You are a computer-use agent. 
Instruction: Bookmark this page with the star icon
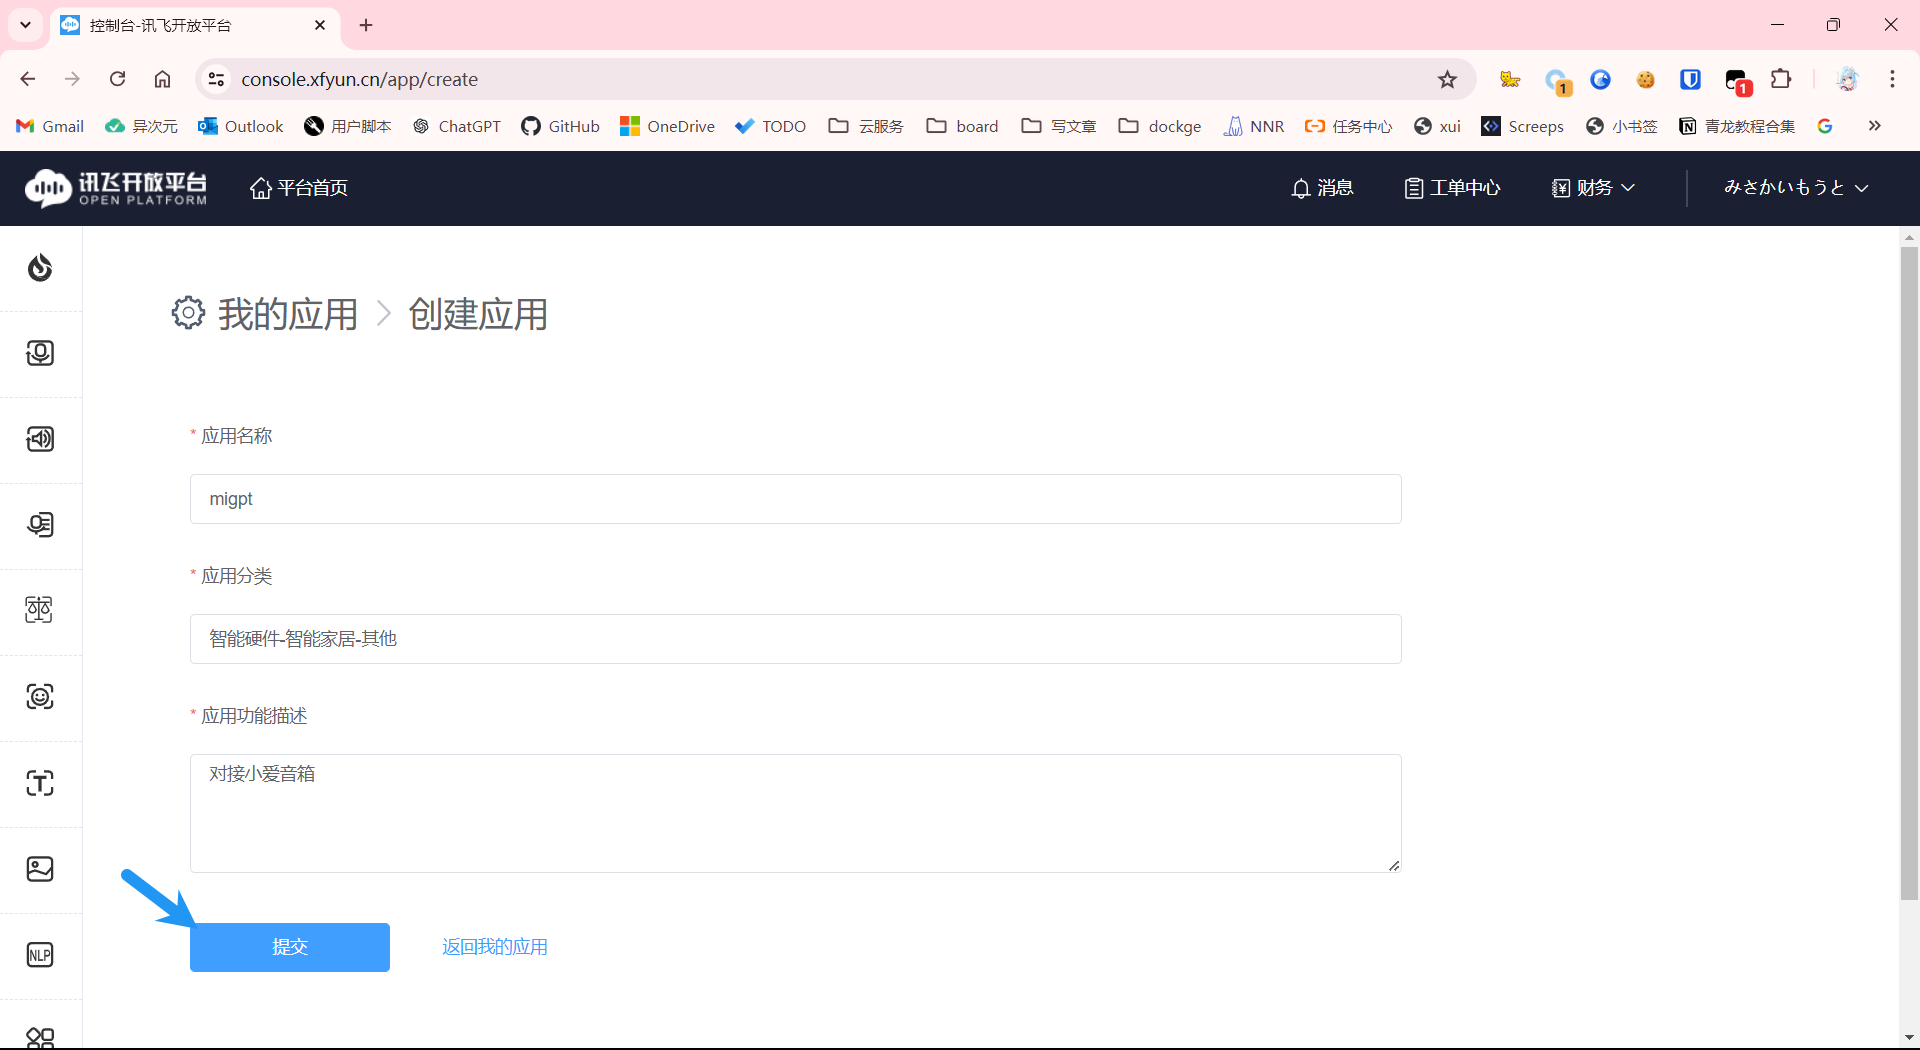[1447, 80]
